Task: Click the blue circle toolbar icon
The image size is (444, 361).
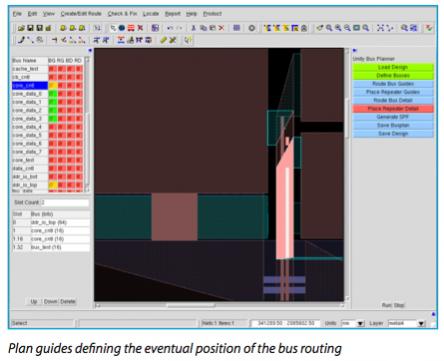Action: click(x=122, y=28)
